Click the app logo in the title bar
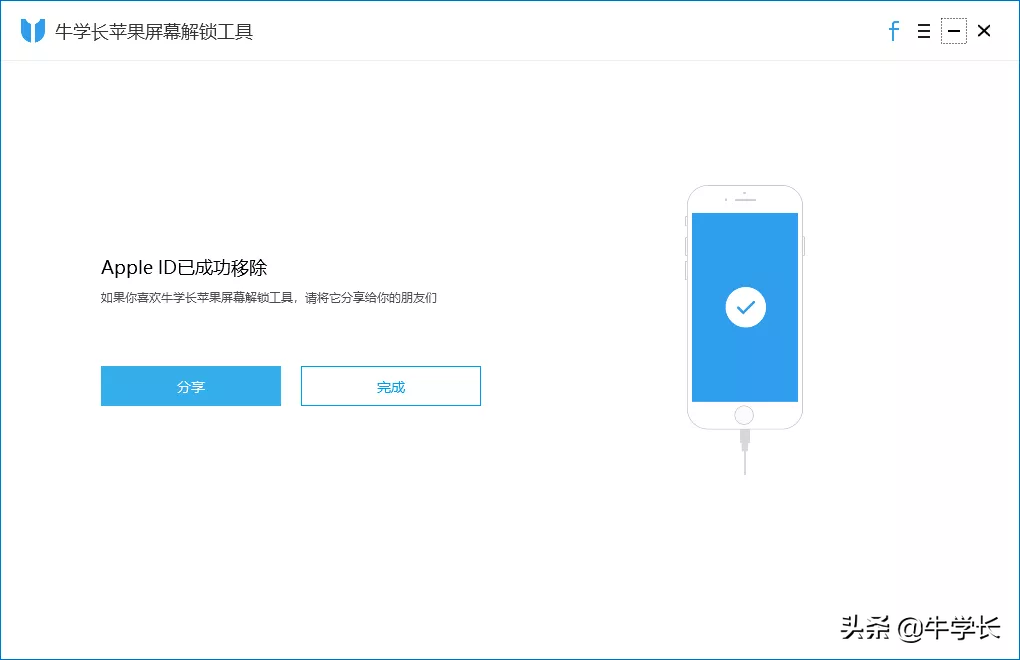This screenshot has height=660, width=1020. (32, 31)
